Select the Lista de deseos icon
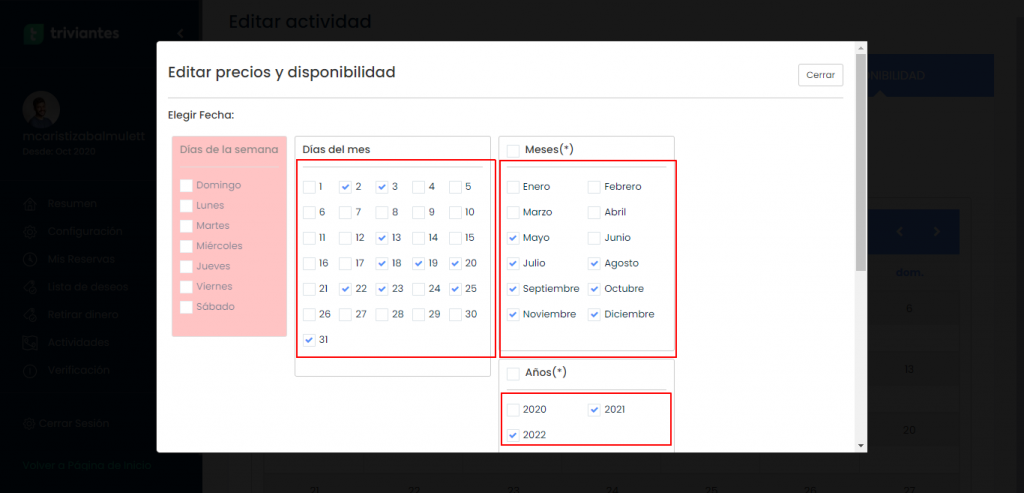The width and height of the screenshot is (1024, 493). point(29,287)
